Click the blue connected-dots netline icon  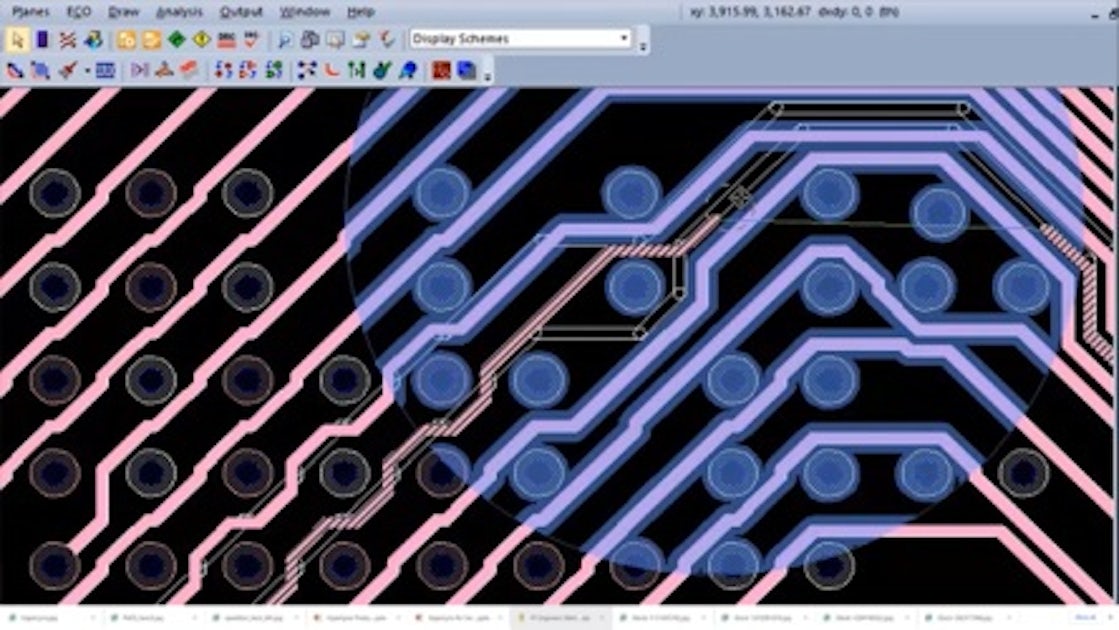click(x=307, y=70)
